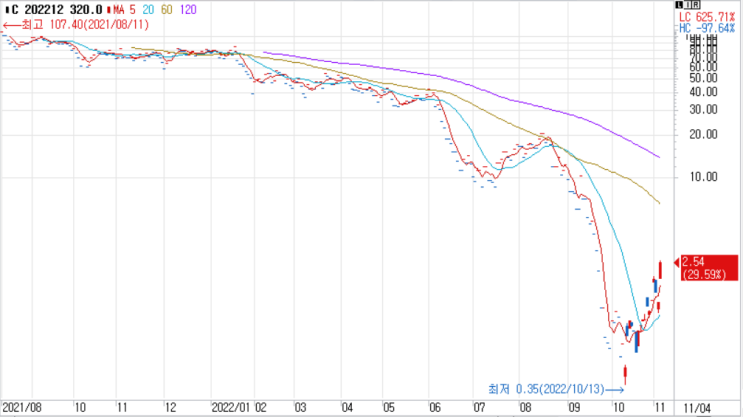Click the 12 month label on date axis
This screenshot has height=417, width=743.
(x=170, y=408)
